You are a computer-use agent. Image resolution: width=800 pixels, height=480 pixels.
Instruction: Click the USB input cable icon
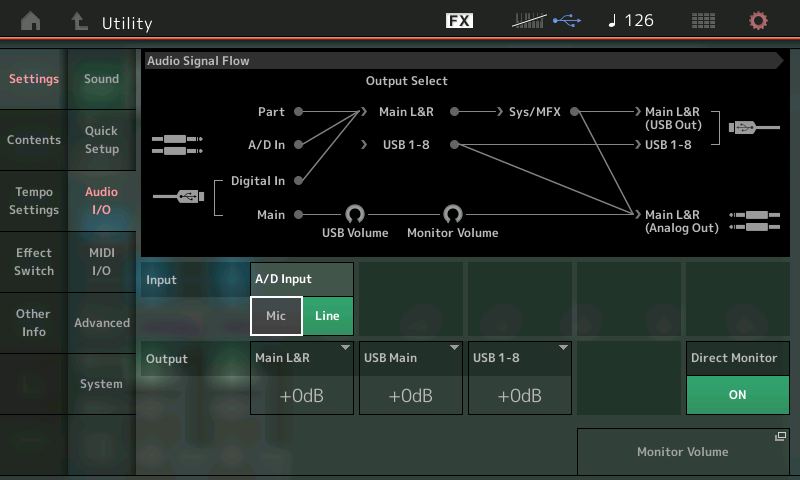pyautogui.click(x=179, y=196)
